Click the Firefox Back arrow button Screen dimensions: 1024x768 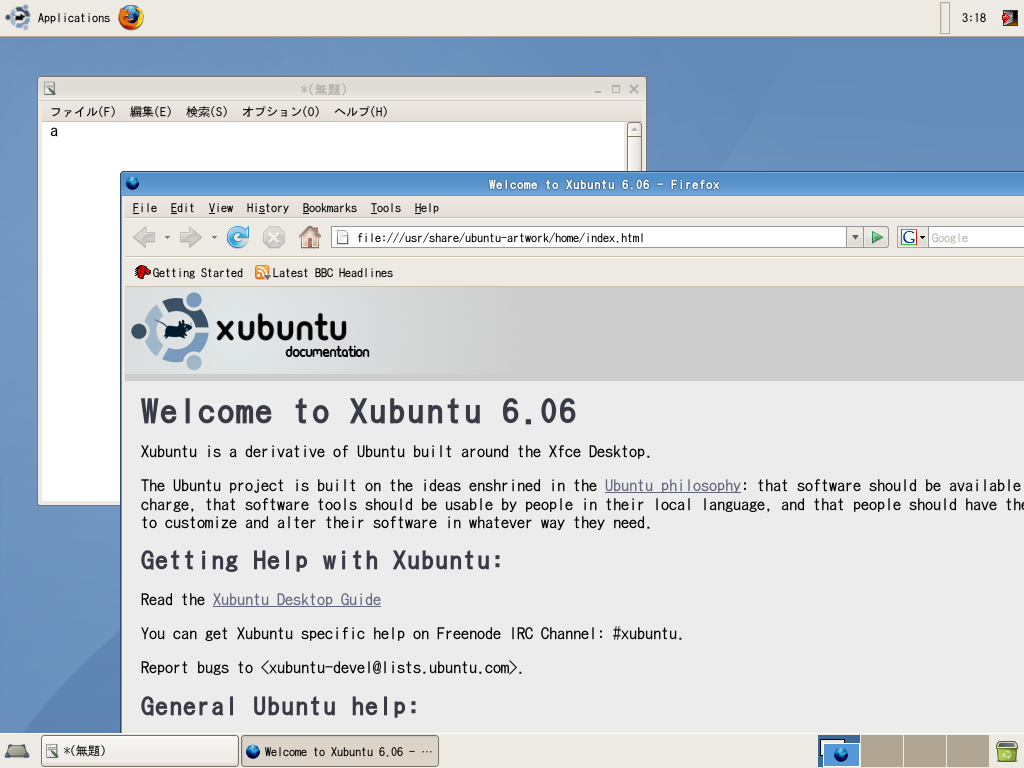[144, 237]
